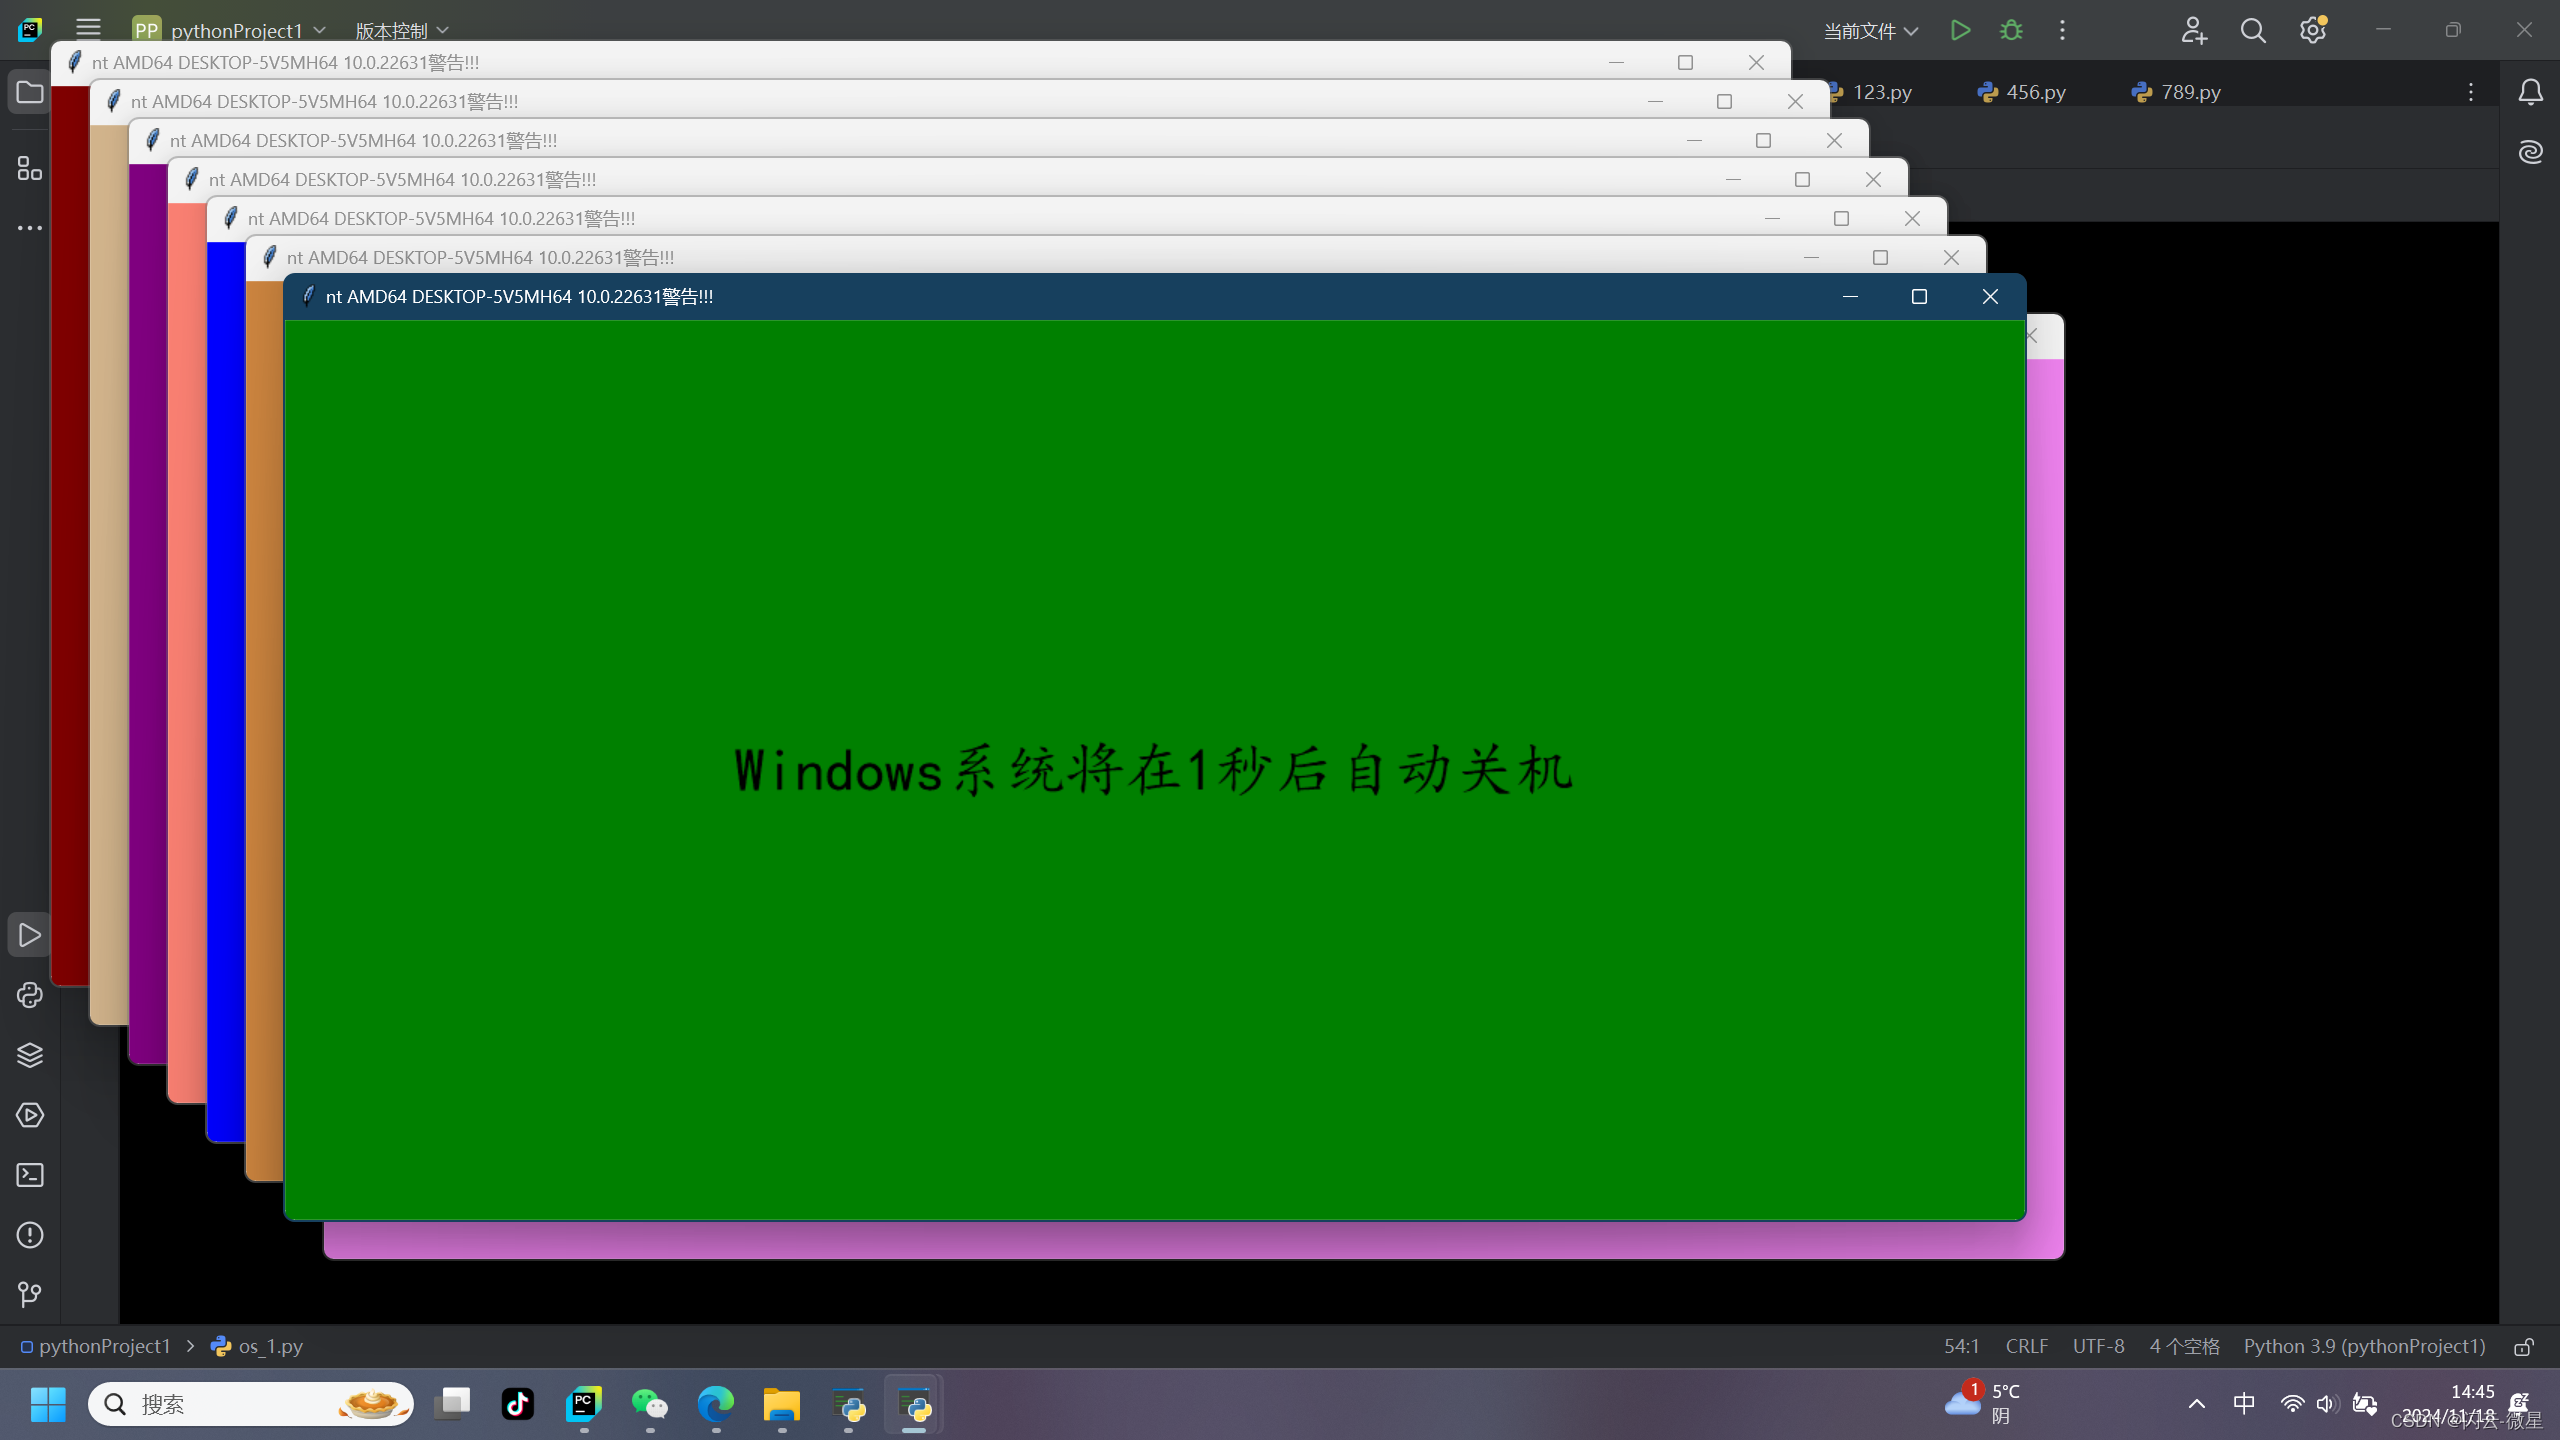Viewport: 2560px width, 1440px height.
Task: Debug the current file with bug icon
Action: tap(2011, 30)
